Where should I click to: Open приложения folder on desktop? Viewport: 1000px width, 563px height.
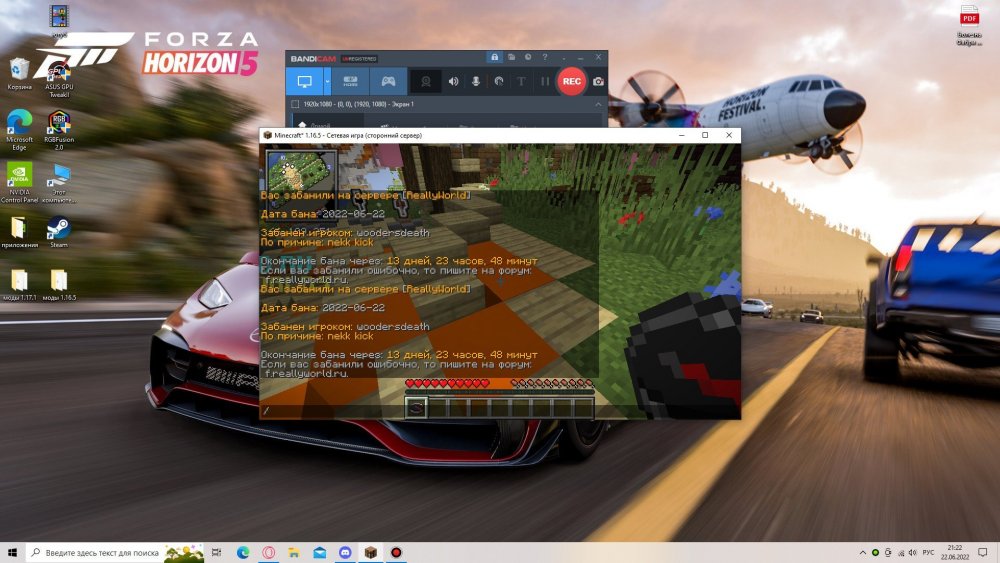click(19, 231)
